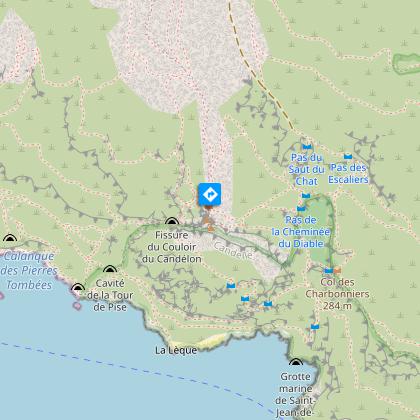Click the Candelle map label
This screenshot has height=420, width=420.
[233, 251]
